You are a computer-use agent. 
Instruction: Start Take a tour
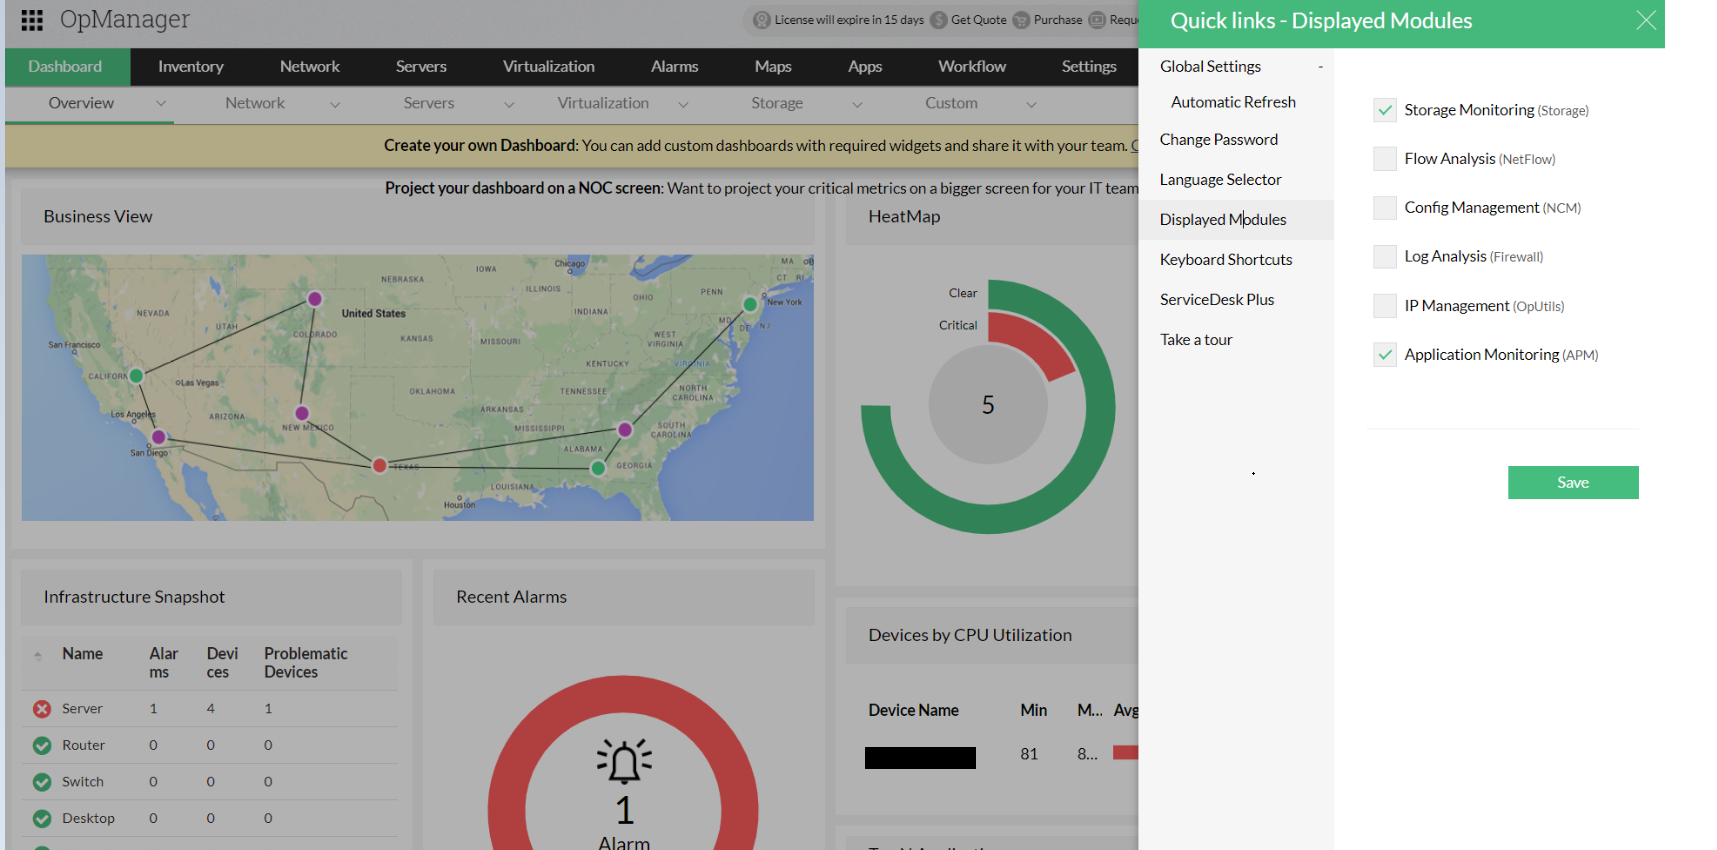point(1196,340)
